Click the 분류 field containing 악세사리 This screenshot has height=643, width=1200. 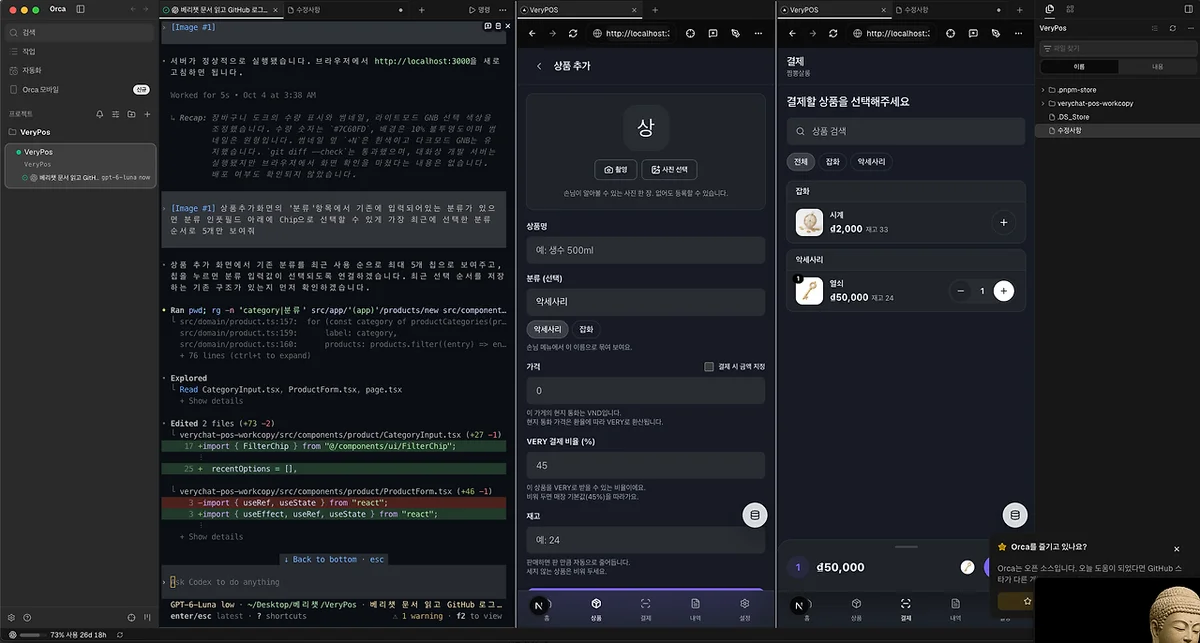click(x=646, y=300)
